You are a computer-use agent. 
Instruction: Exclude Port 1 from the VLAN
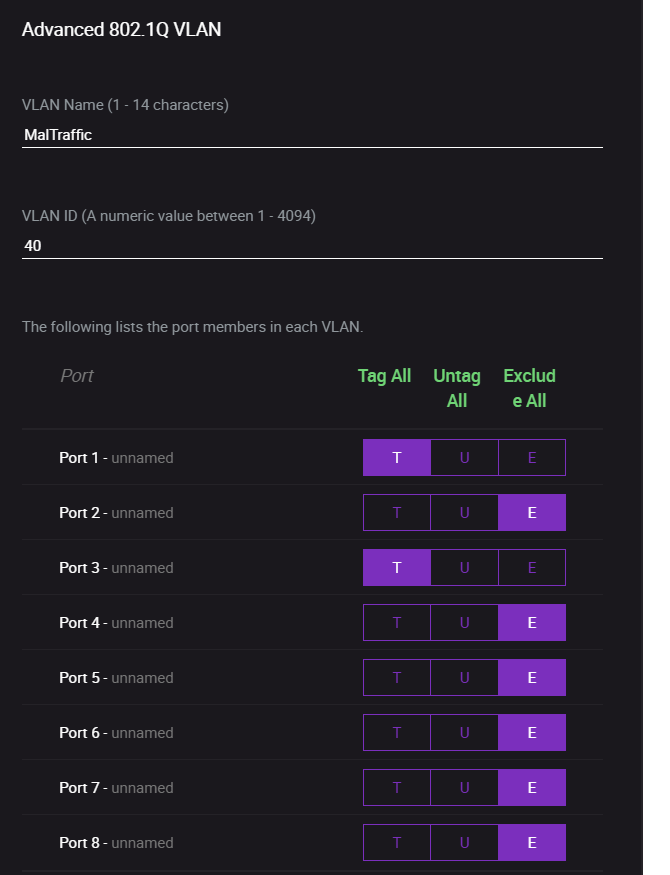[x=532, y=458]
